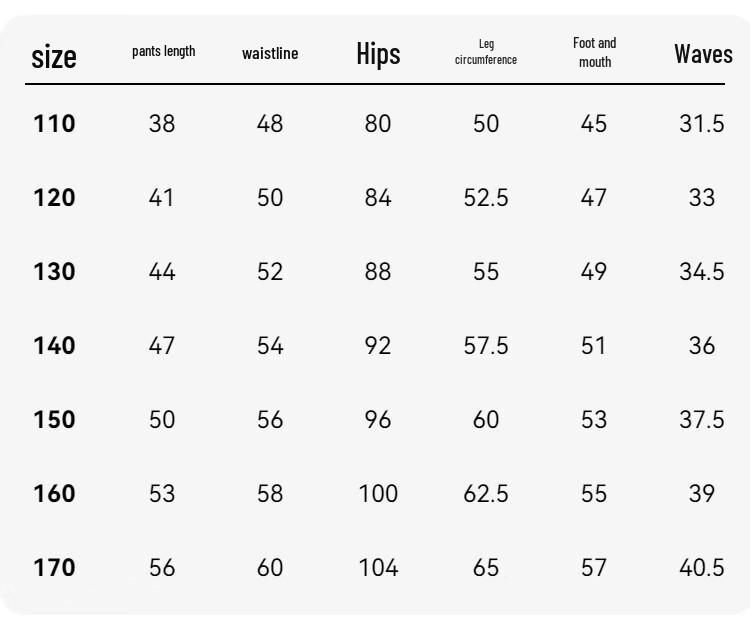Image resolution: width=750 pixels, height=629 pixels.
Task: Click the 'waistline' column header
Action: coord(270,53)
